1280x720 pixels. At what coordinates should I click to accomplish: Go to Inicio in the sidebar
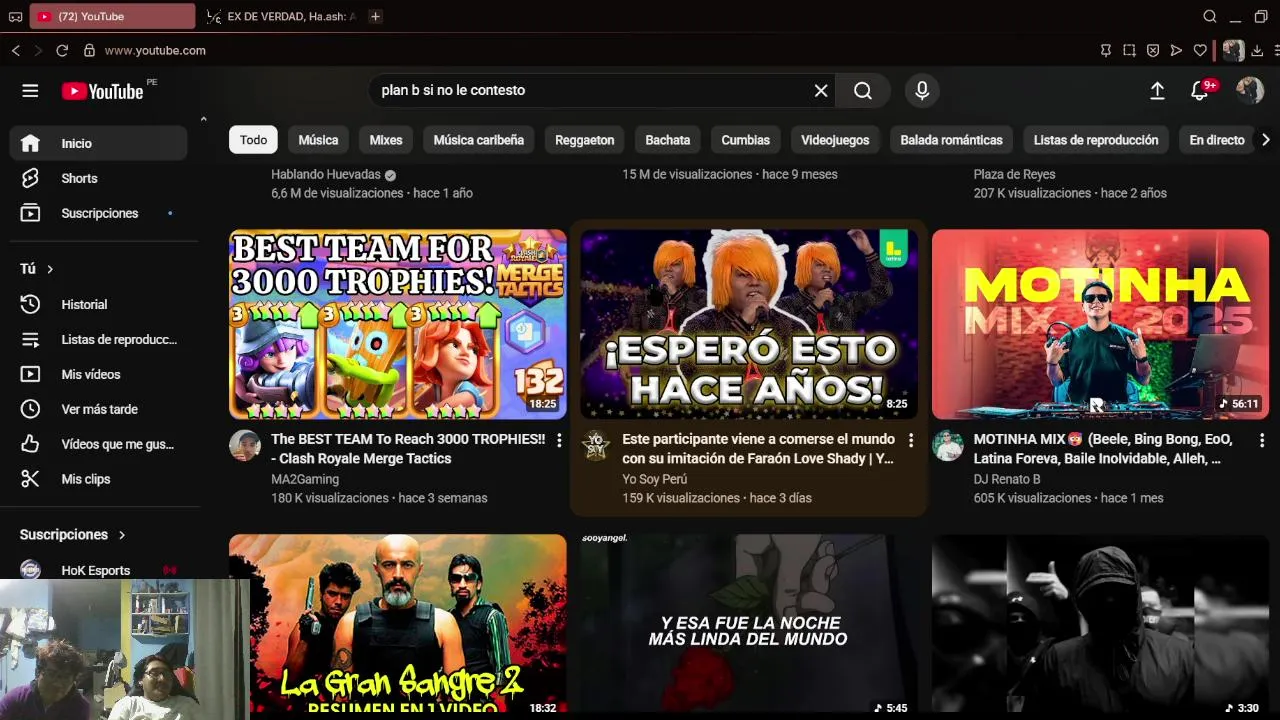[99, 143]
